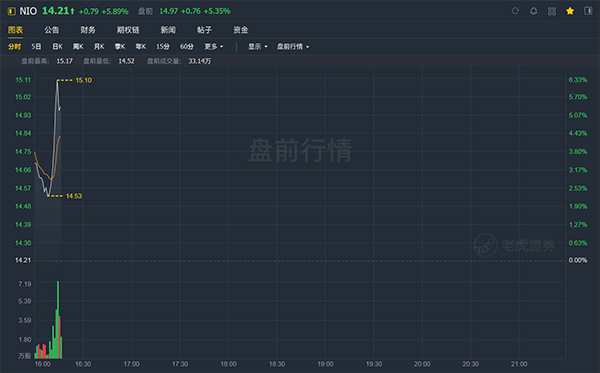Expand the 更多 timeframe dropdown
The width and height of the screenshot is (600, 373).
214,47
